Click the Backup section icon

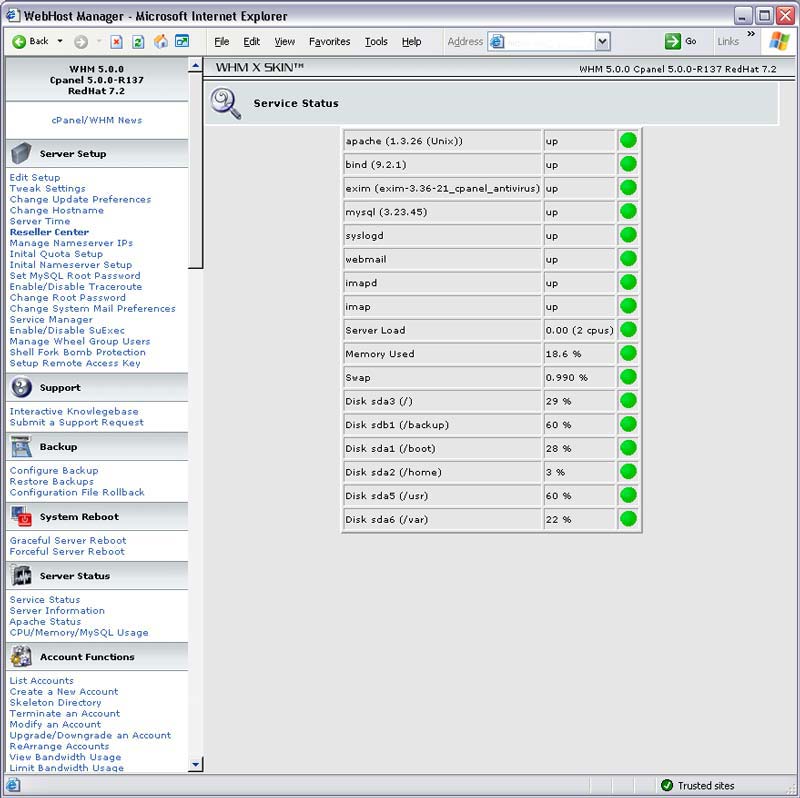[21, 447]
